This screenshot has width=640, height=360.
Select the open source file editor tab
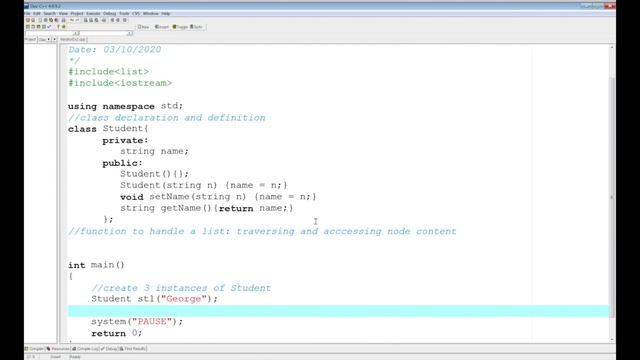[x=72, y=40]
